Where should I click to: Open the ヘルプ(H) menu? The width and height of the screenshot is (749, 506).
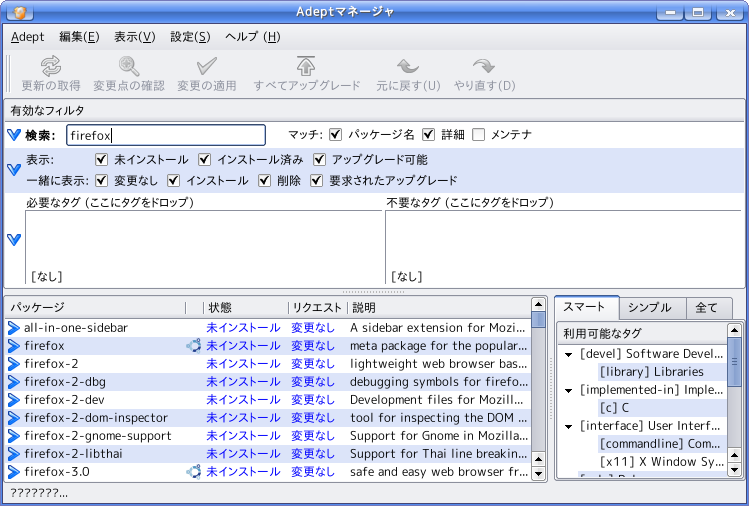(253, 37)
